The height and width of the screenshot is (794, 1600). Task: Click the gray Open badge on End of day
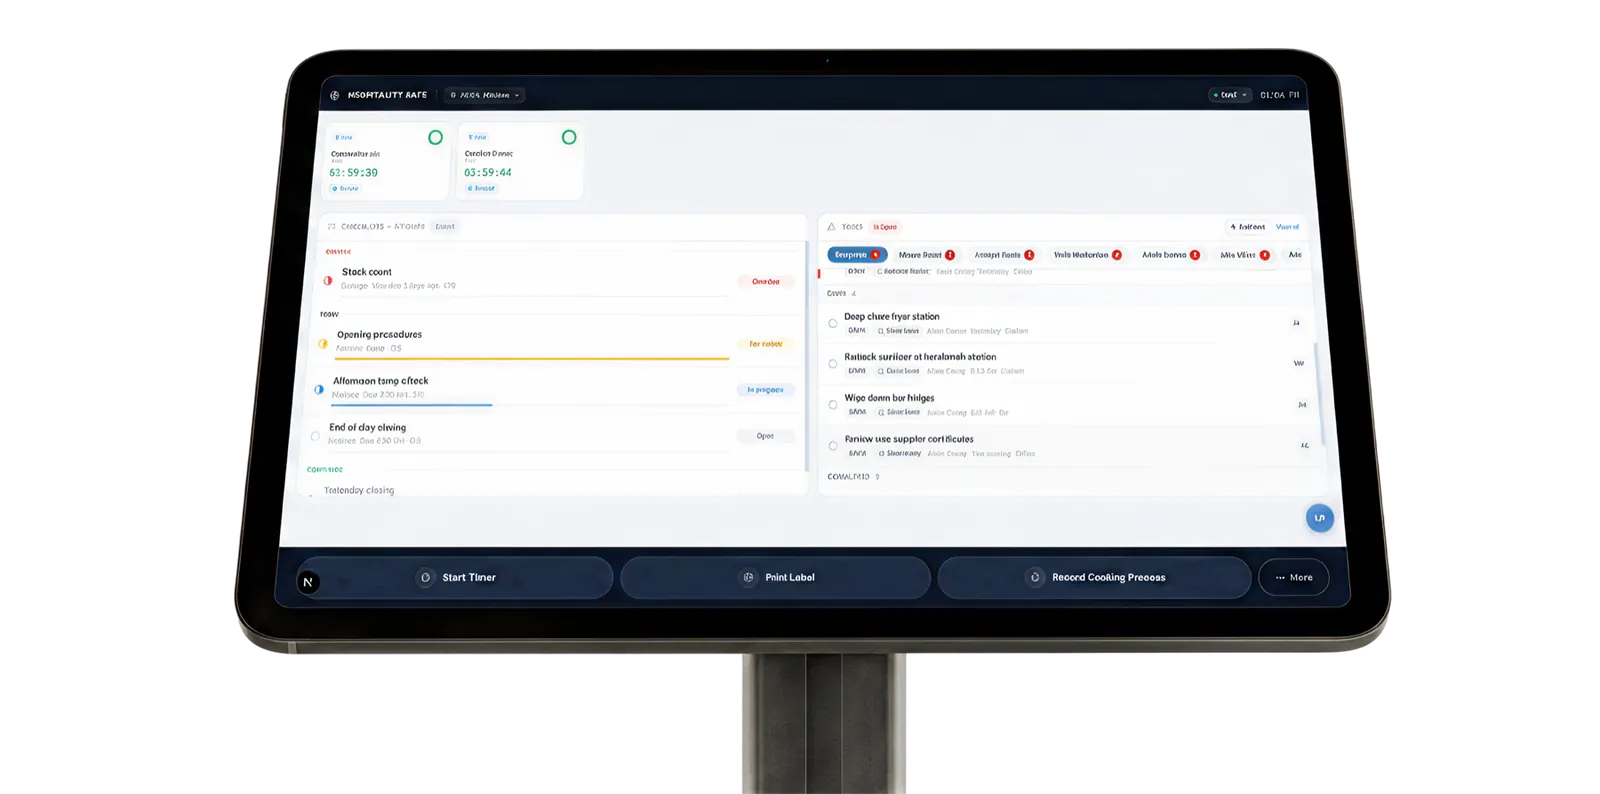tap(765, 436)
